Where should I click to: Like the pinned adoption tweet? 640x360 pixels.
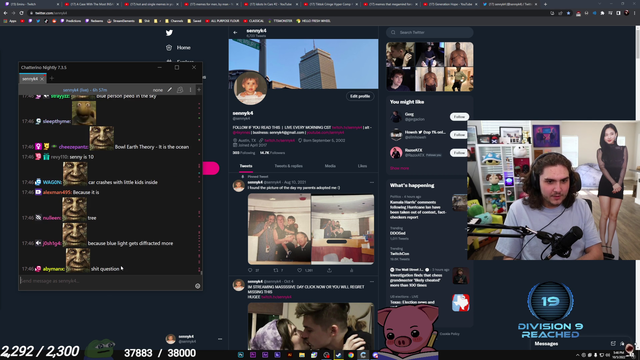point(300,270)
